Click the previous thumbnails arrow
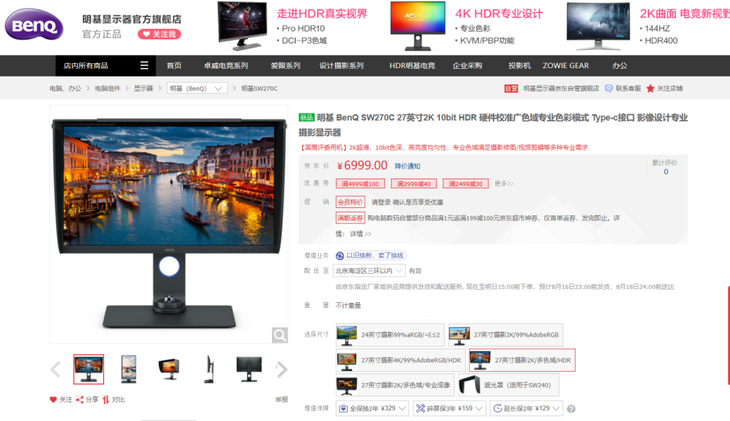The height and width of the screenshot is (421, 730). tap(55, 369)
